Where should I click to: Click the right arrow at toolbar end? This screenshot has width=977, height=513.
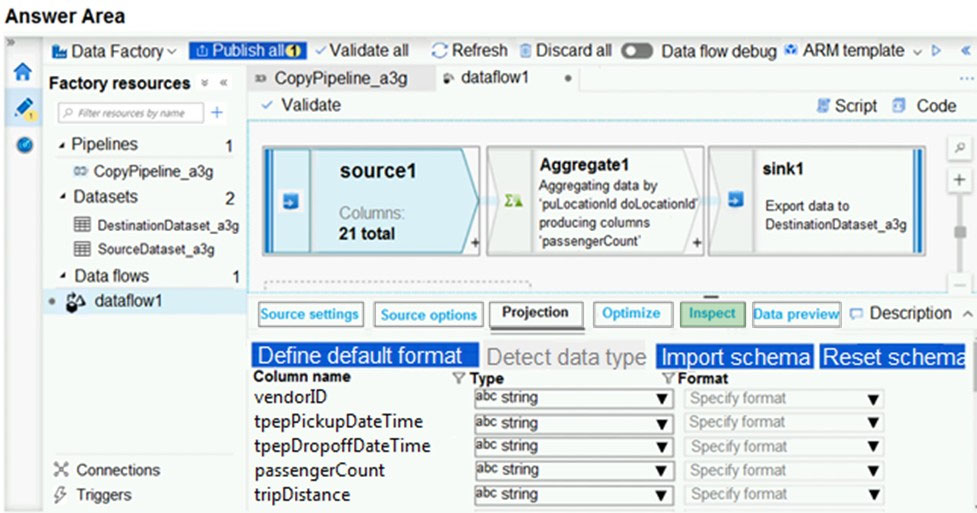click(936, 50)
